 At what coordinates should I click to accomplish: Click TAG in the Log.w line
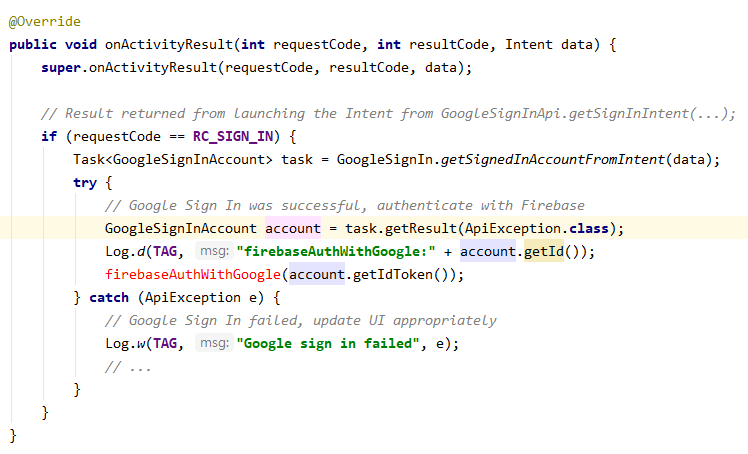pyautogui.click(x=165, y=343)
